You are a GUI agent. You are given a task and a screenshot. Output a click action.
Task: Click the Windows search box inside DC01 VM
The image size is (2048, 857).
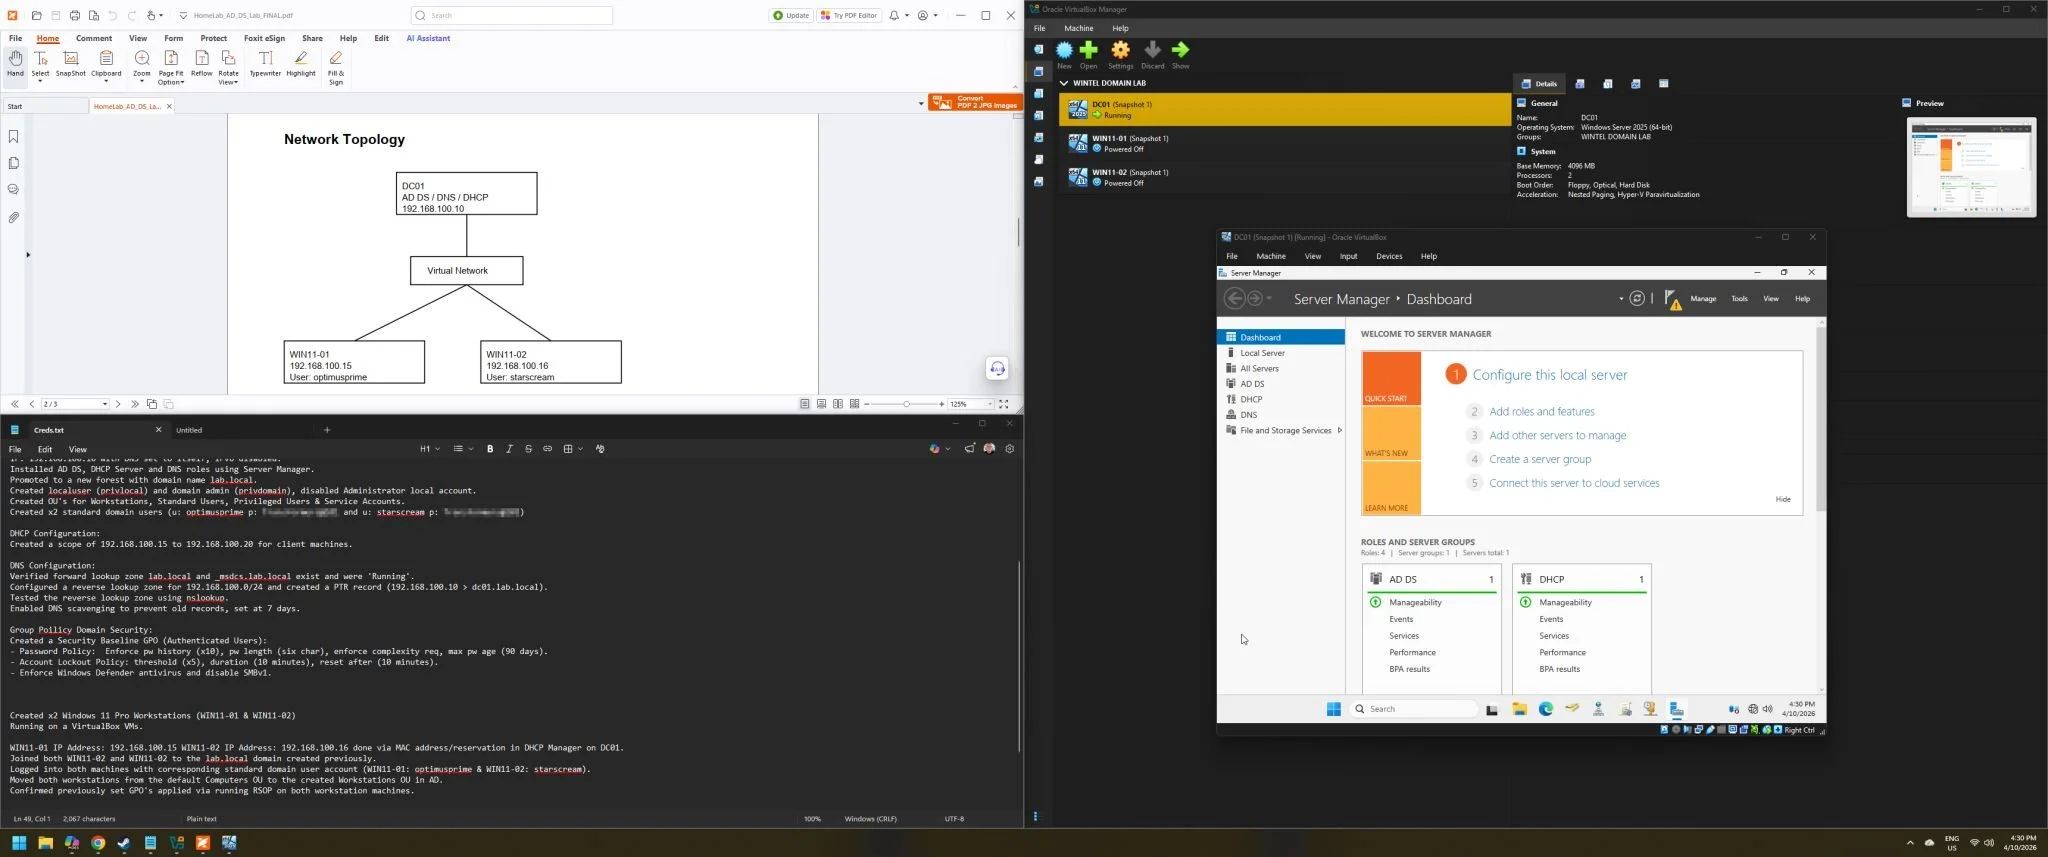coord(1414,709)
